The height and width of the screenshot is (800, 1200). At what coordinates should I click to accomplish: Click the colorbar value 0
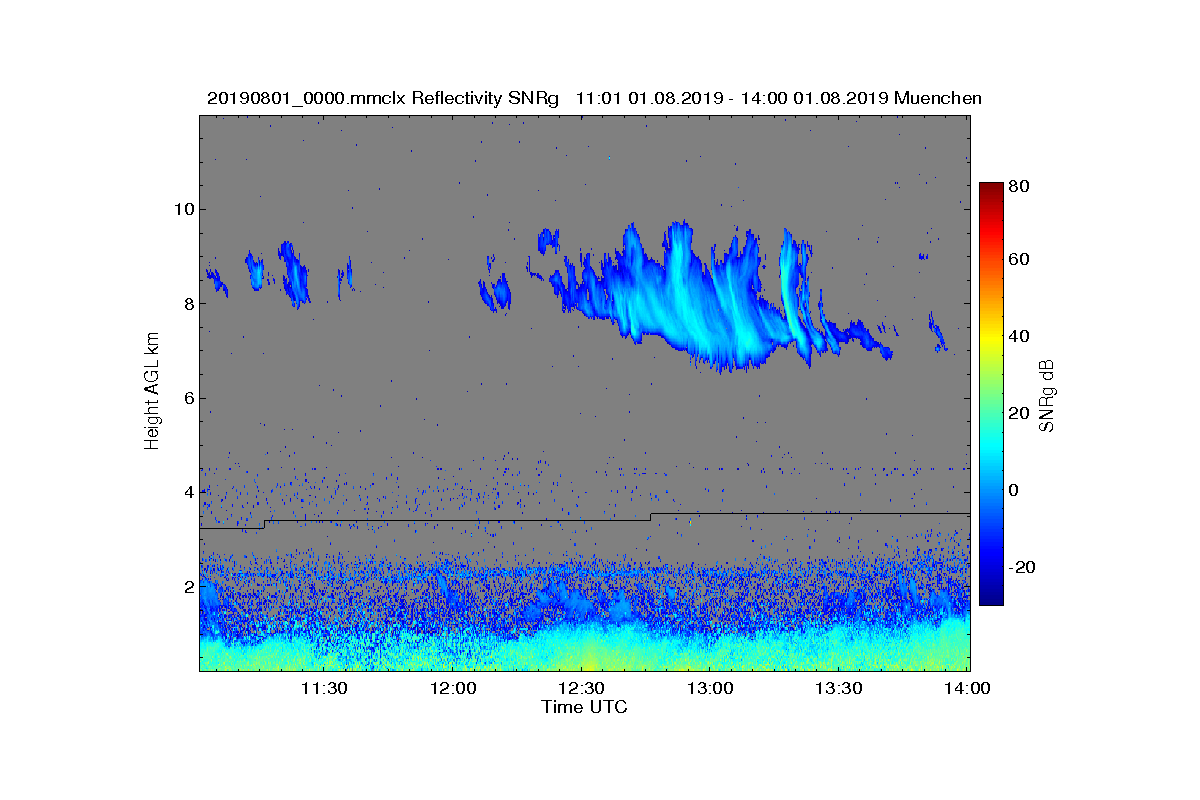(x=1015, y=490)
